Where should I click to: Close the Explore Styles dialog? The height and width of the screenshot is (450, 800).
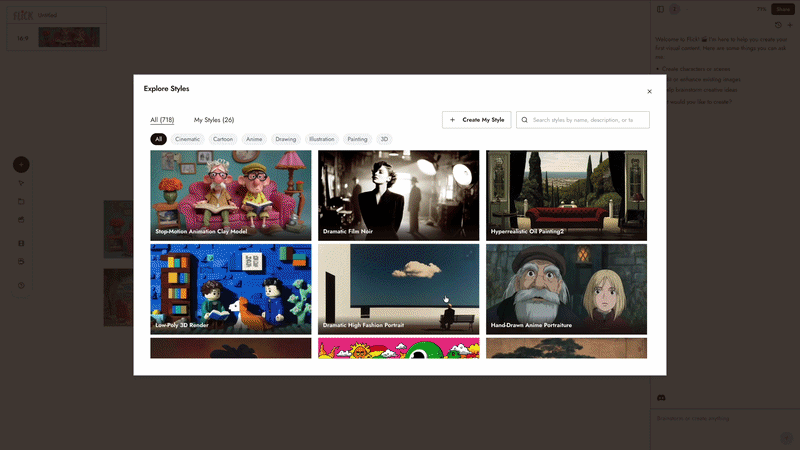point(649,91)
